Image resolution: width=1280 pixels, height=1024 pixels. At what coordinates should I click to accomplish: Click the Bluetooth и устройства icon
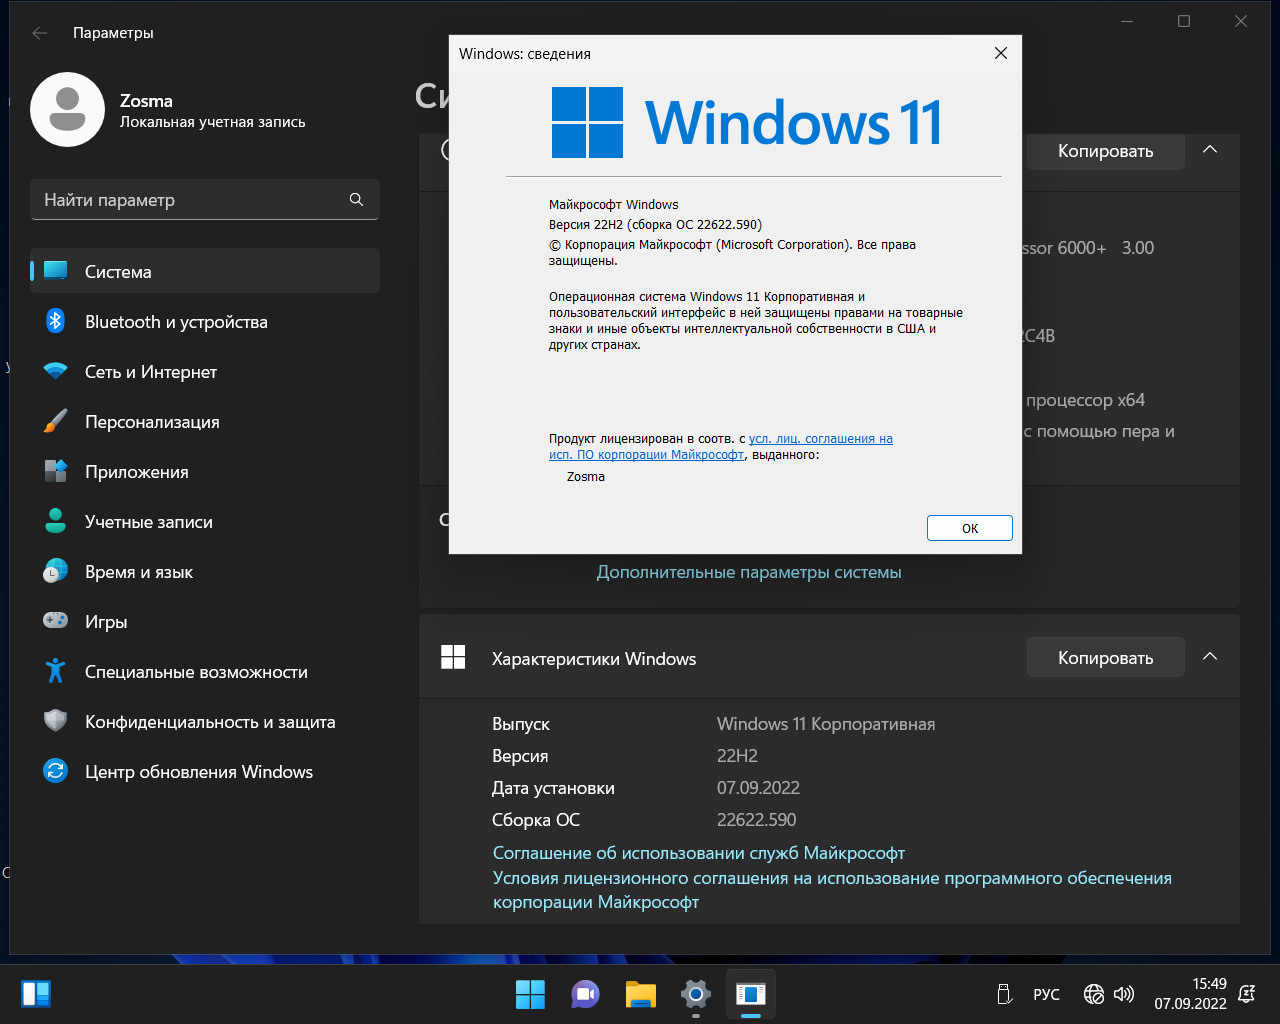(56, 321)
